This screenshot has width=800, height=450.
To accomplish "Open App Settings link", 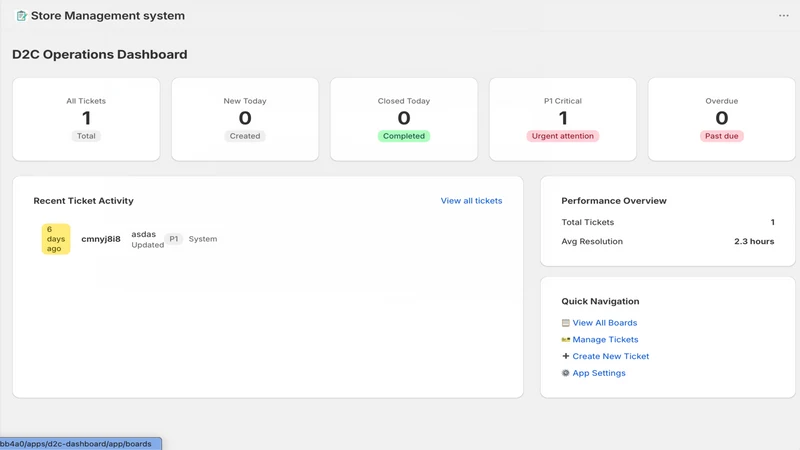I will (x=598, y=373).
